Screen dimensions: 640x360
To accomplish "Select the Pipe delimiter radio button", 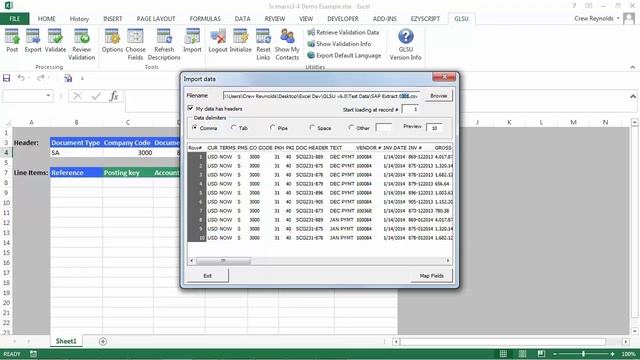I will [273, 128].
